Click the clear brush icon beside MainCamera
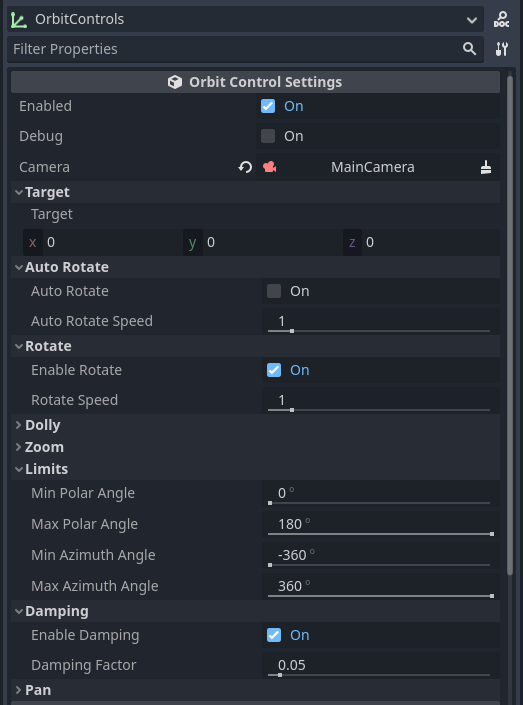This screenshot has height=705, width=523. [486, 167]
